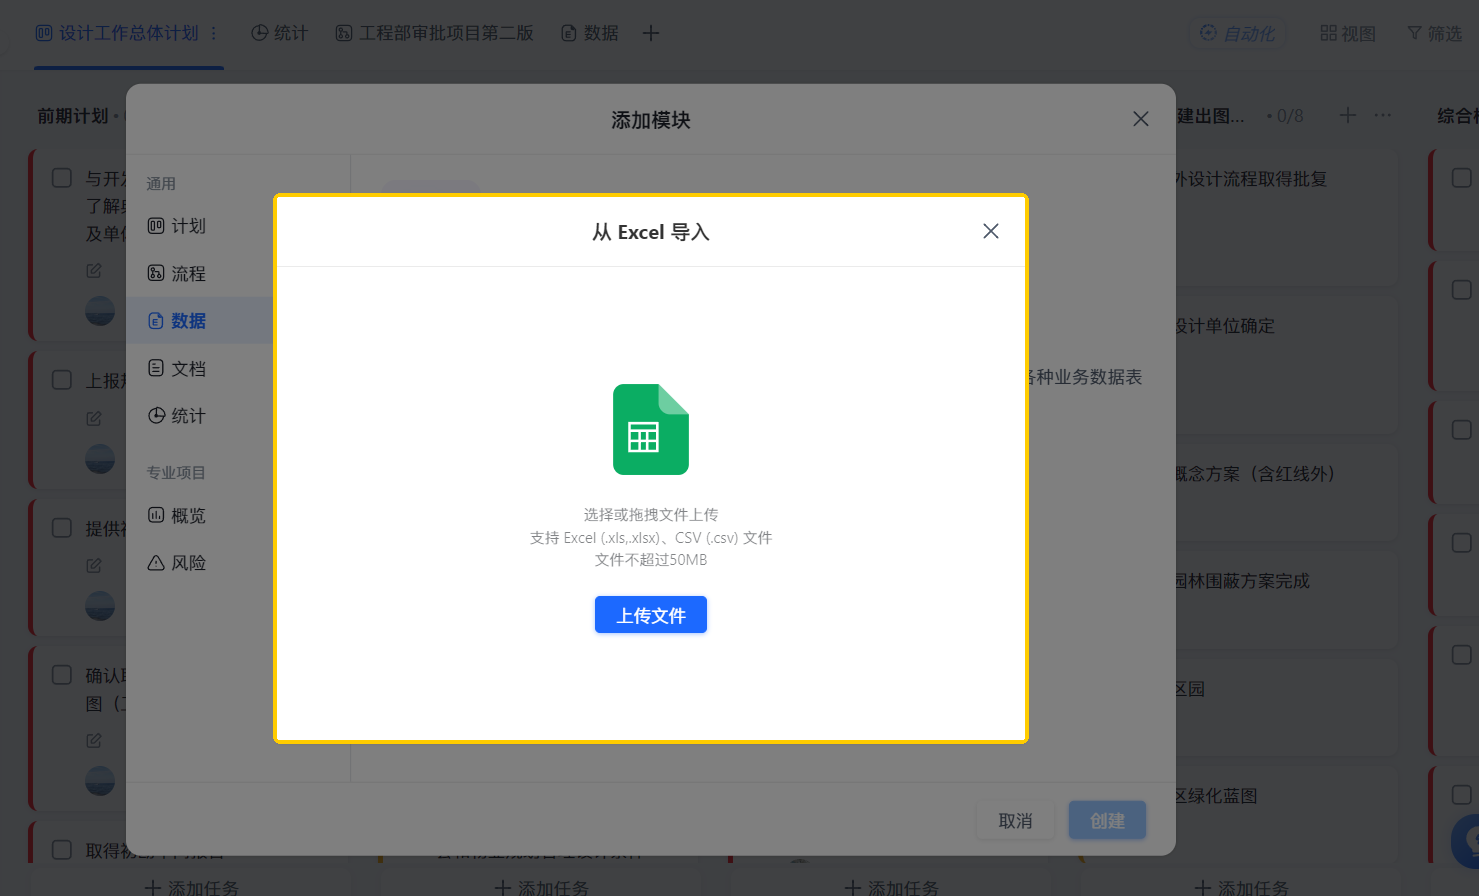Click the 上传文件 upload button
Screen dimensions: 1479x896
(x=650, y=614)
